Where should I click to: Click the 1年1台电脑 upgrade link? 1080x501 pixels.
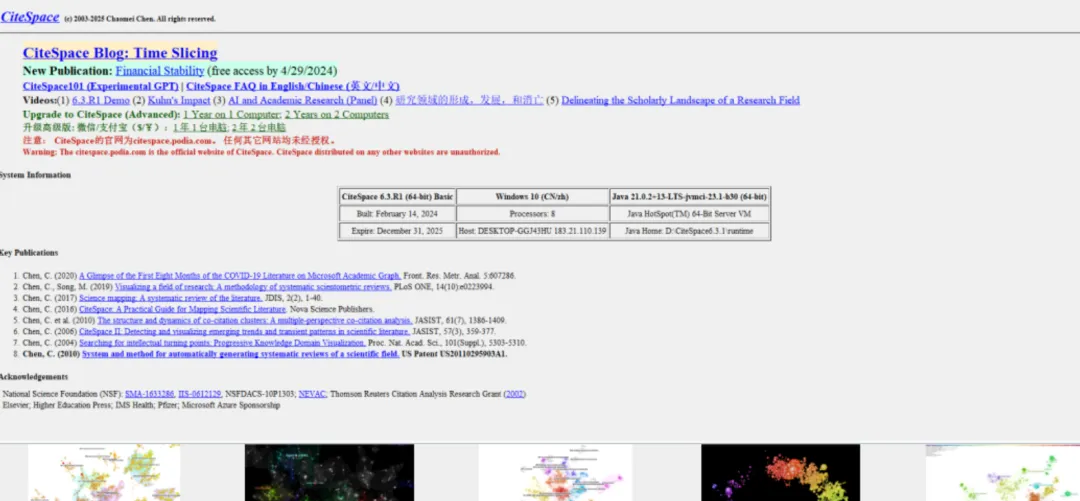[x=200, y=127]
